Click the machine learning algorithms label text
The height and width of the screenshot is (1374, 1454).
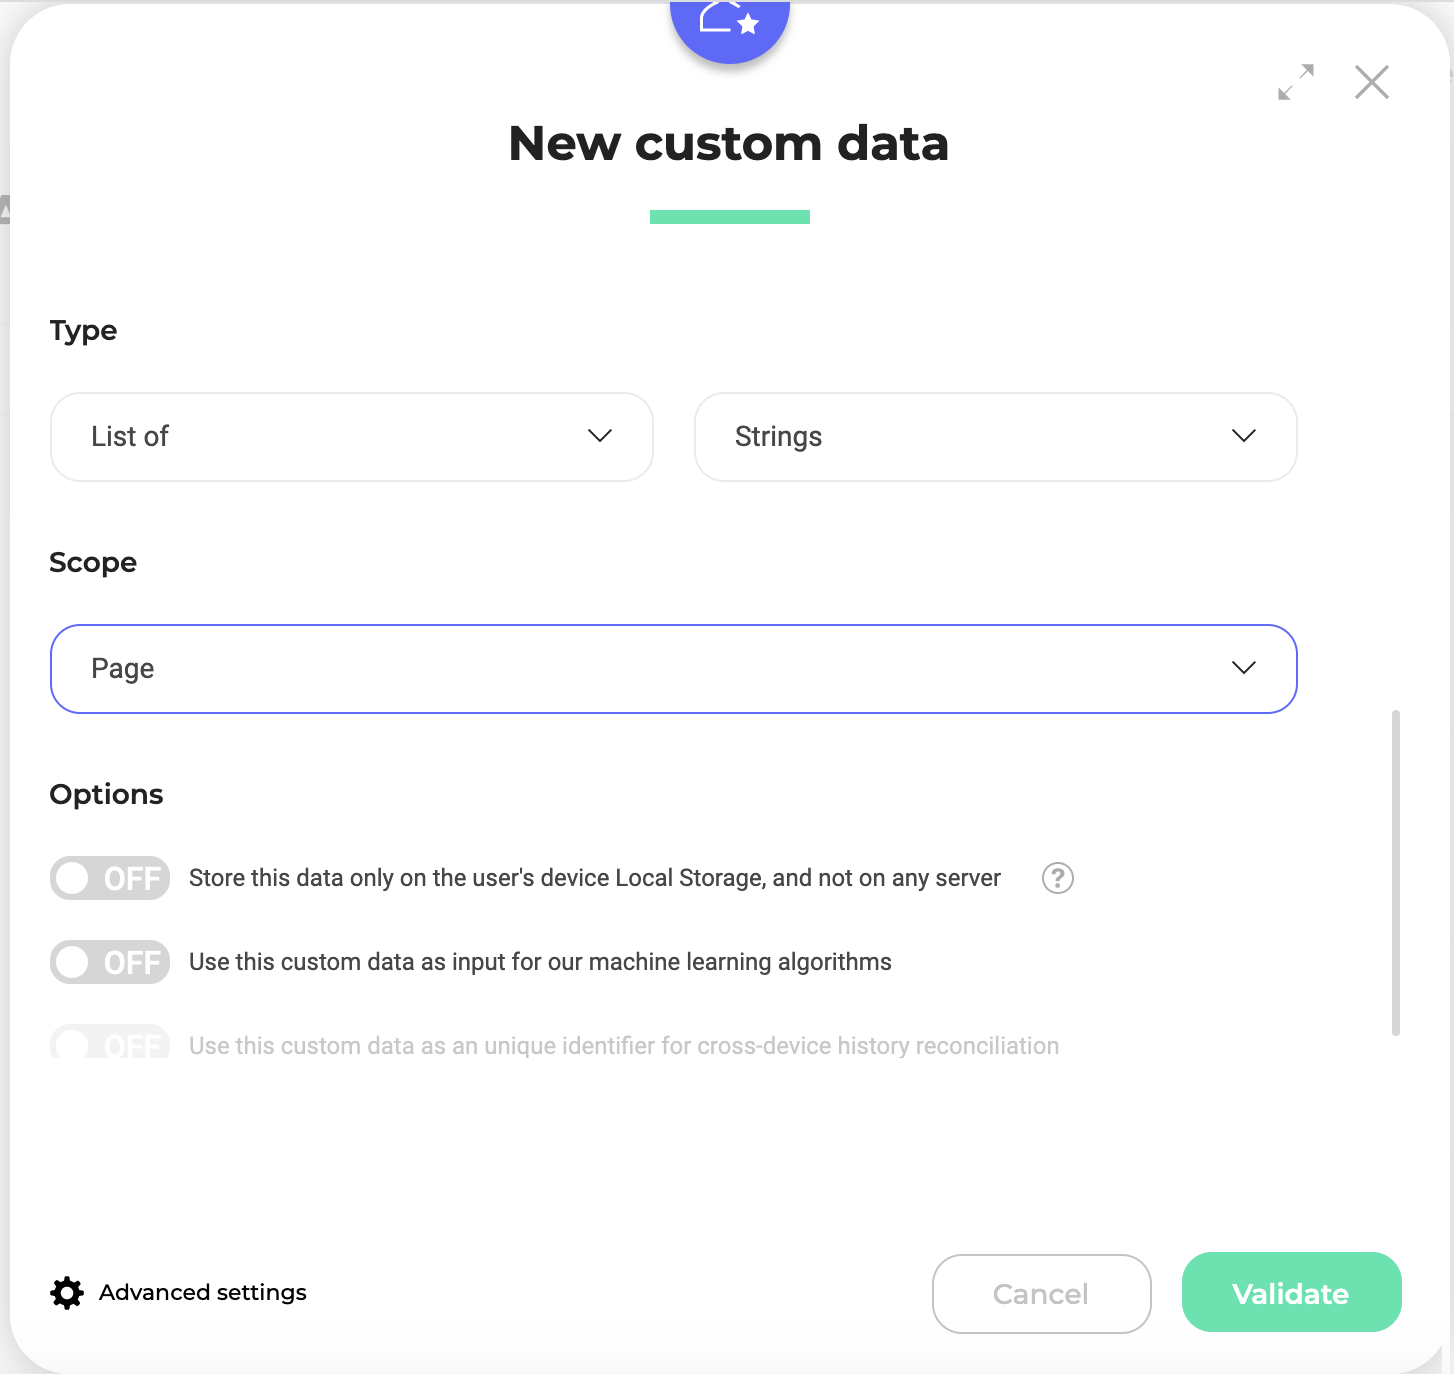[540, 962]
